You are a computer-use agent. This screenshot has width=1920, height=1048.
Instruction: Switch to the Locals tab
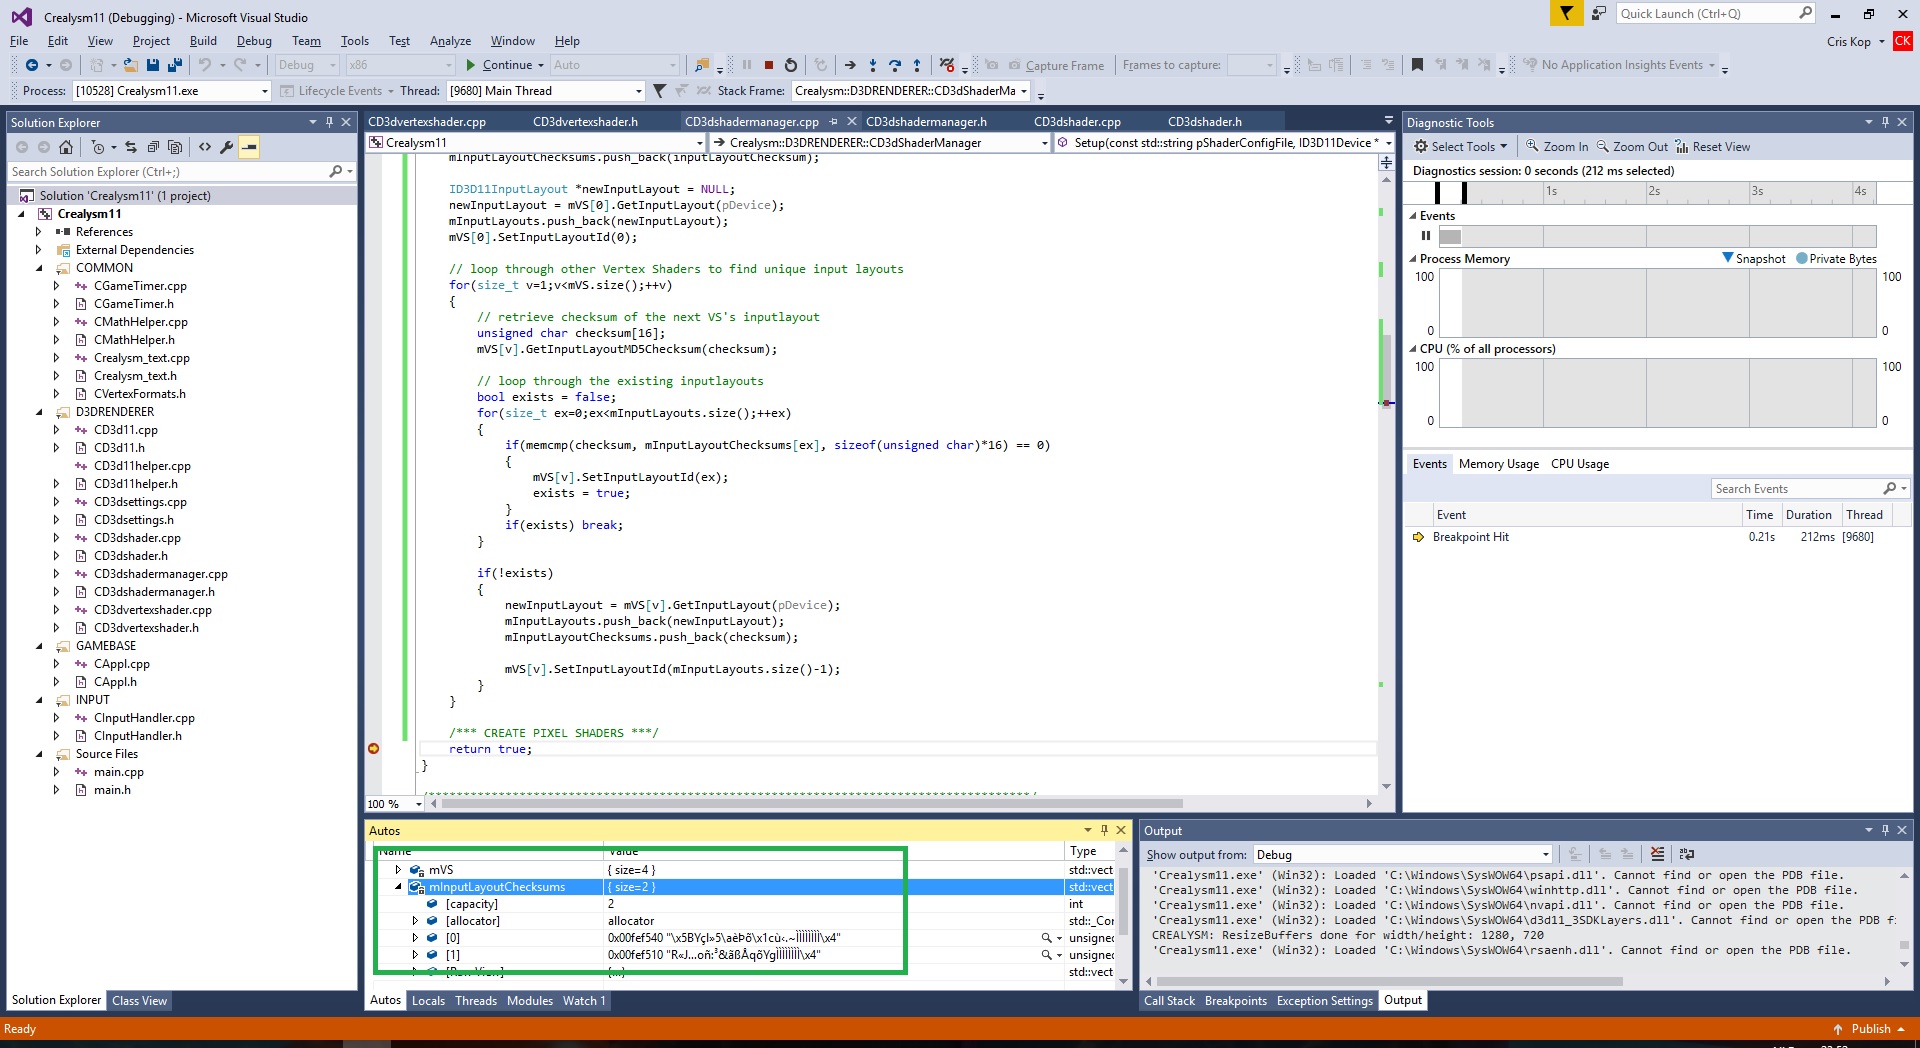click(428, 1001)
